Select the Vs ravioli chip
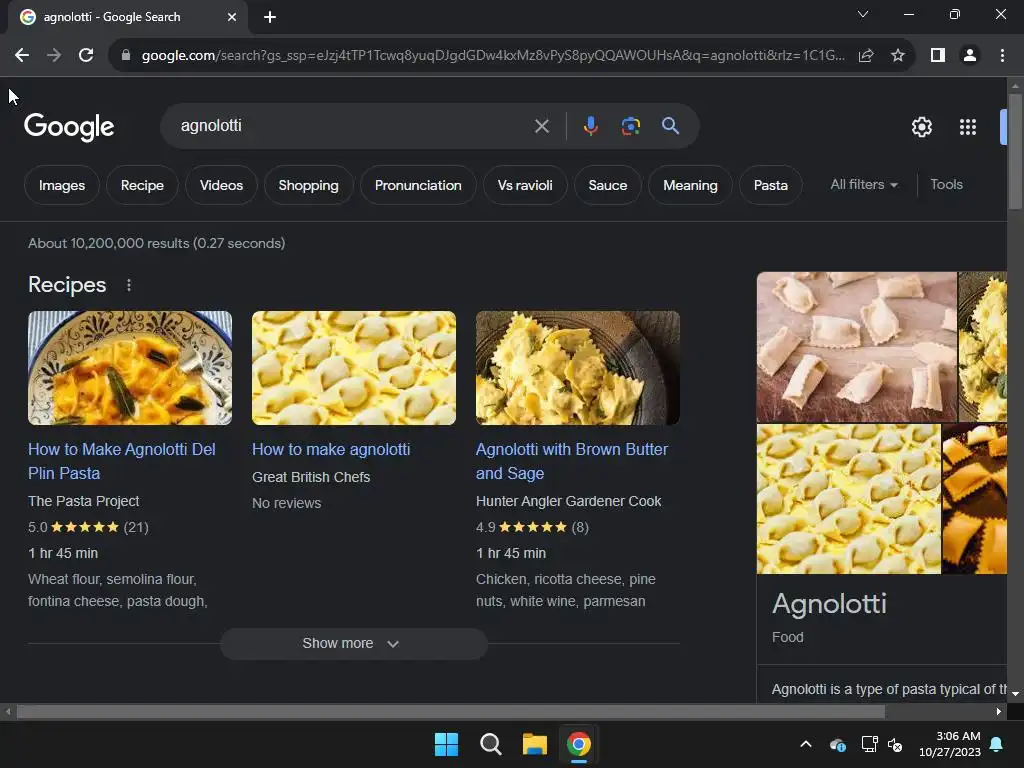The image size is (1024, 768). pos(525,185)
